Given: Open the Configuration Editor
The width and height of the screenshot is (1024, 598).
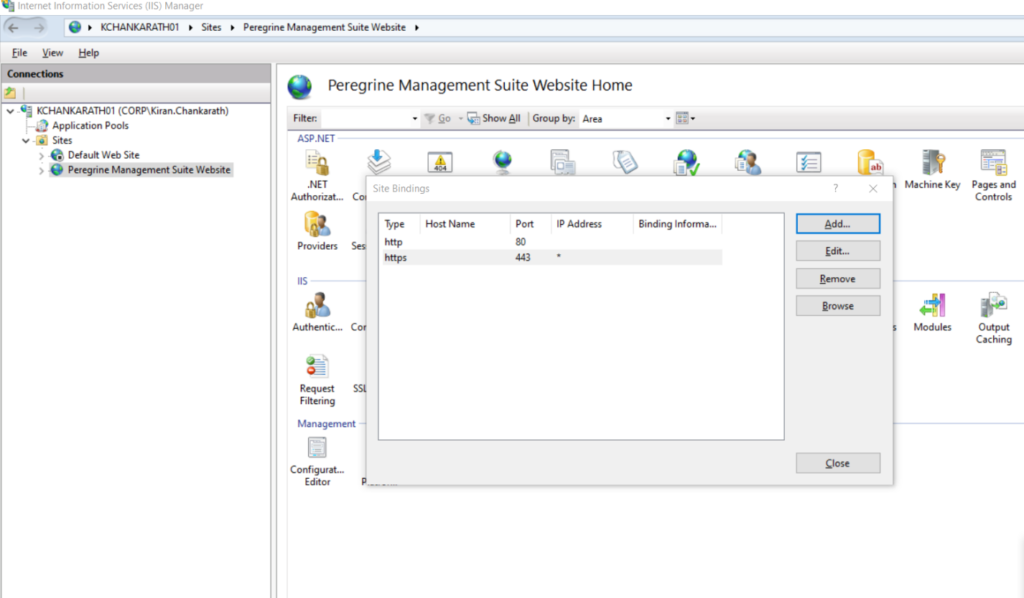Looking at the screenshot, I should tap(316, 450).
